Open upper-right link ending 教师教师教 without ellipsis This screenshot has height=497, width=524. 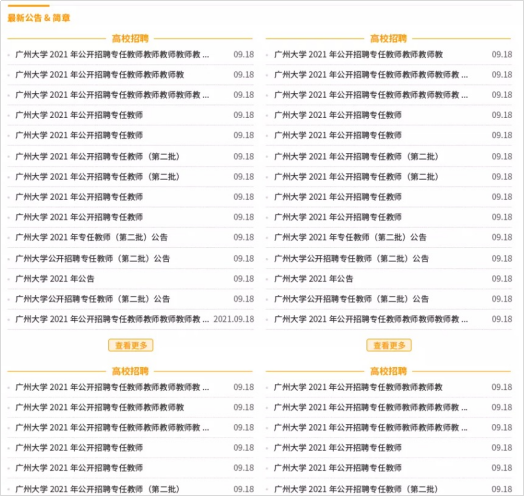pos(359,54)
